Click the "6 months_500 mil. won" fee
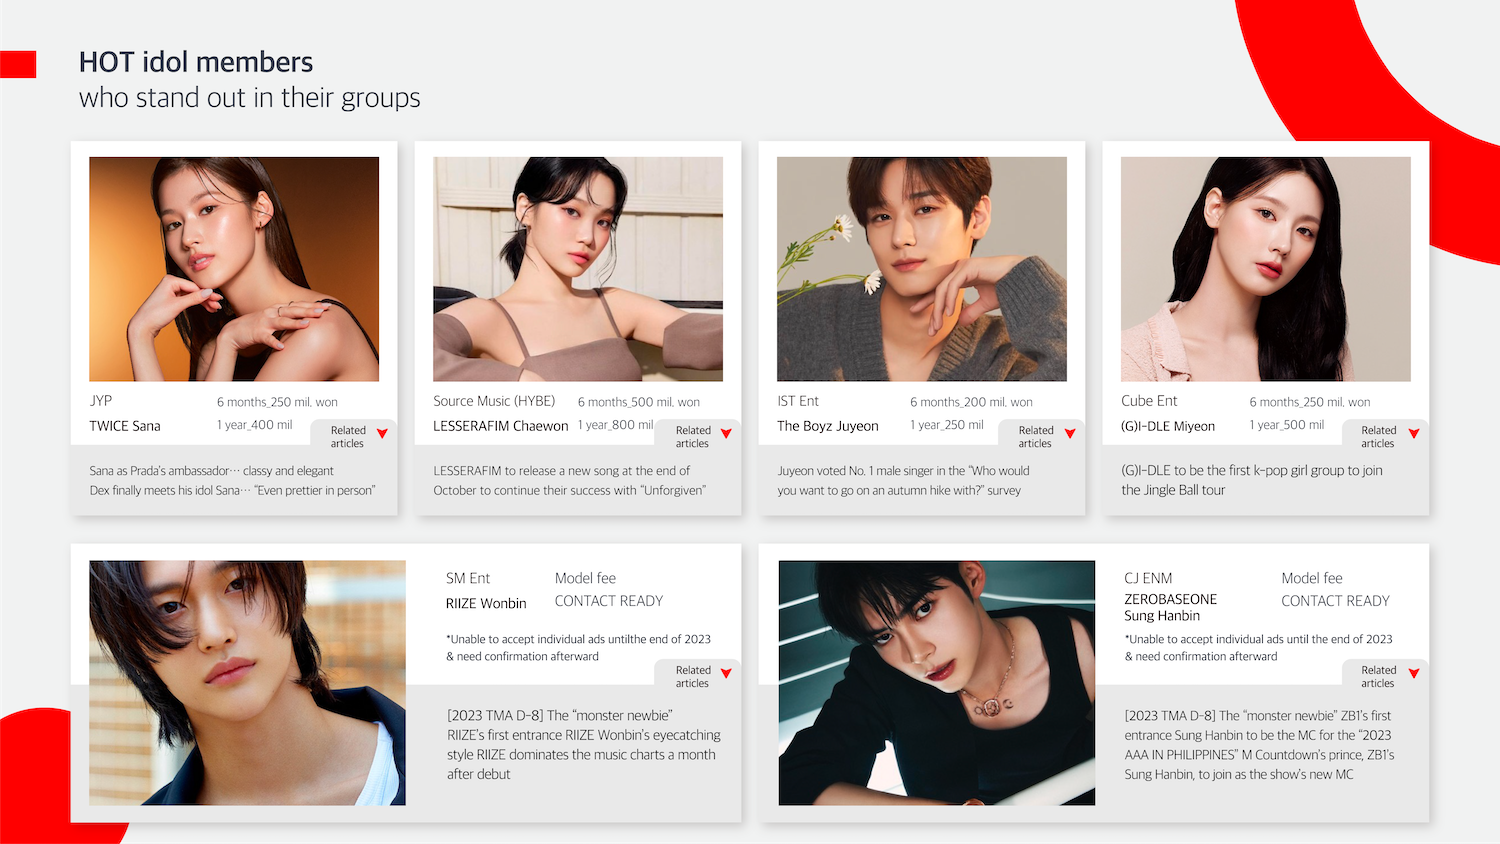 coord(639,402)
